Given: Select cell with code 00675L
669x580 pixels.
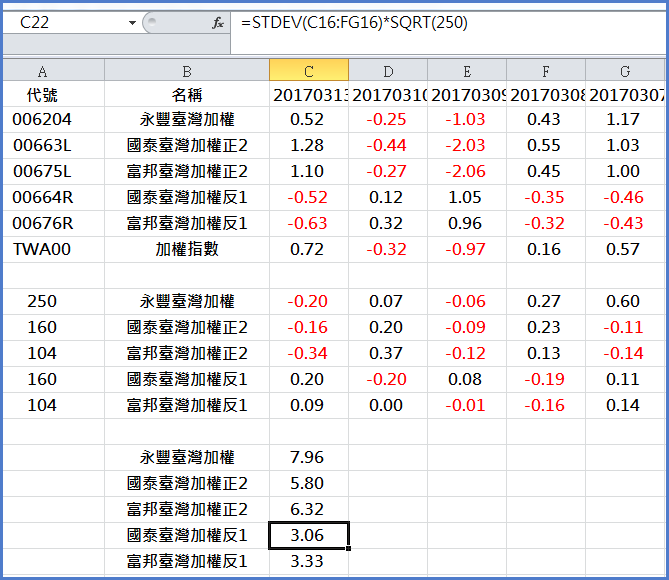Looking at the screenshot, I should (x=53, y=172).
